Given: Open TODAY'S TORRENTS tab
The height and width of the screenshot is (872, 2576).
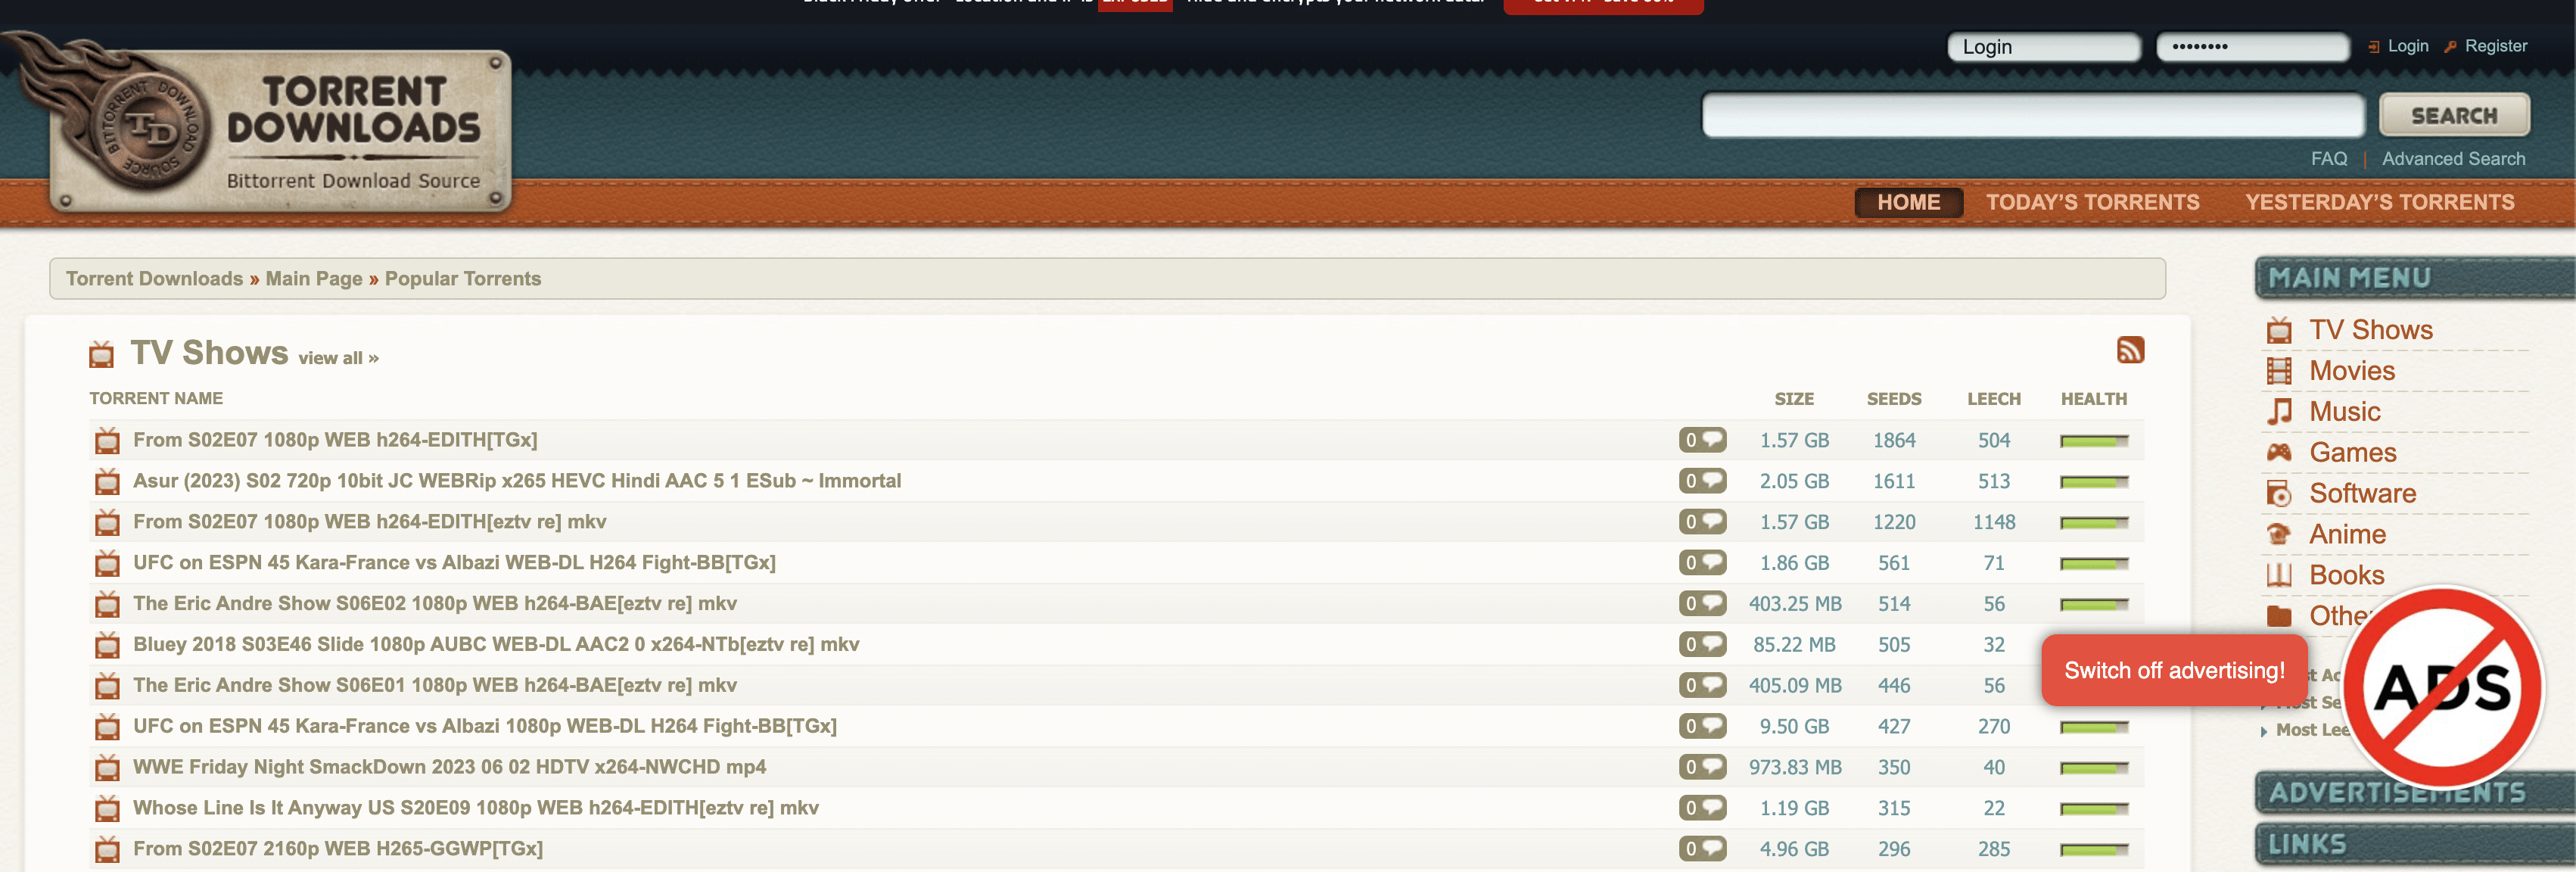Looking at the screenshot, I should pyautogui.click(x=2092, y=202).
